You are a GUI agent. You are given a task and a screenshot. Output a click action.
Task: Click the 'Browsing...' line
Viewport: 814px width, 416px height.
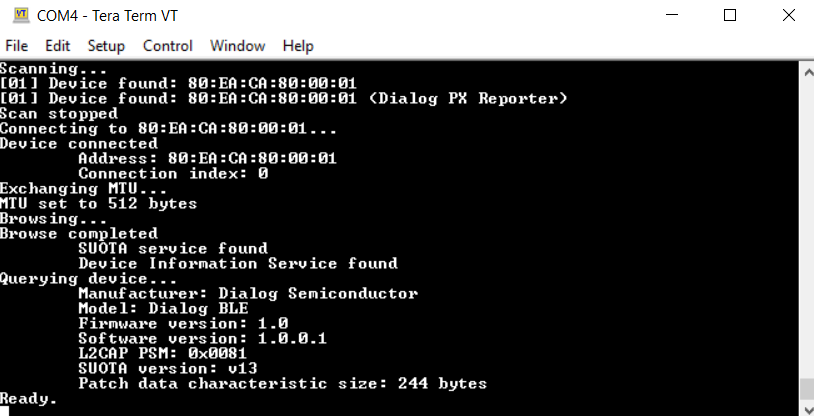click(x=53, y=219)
